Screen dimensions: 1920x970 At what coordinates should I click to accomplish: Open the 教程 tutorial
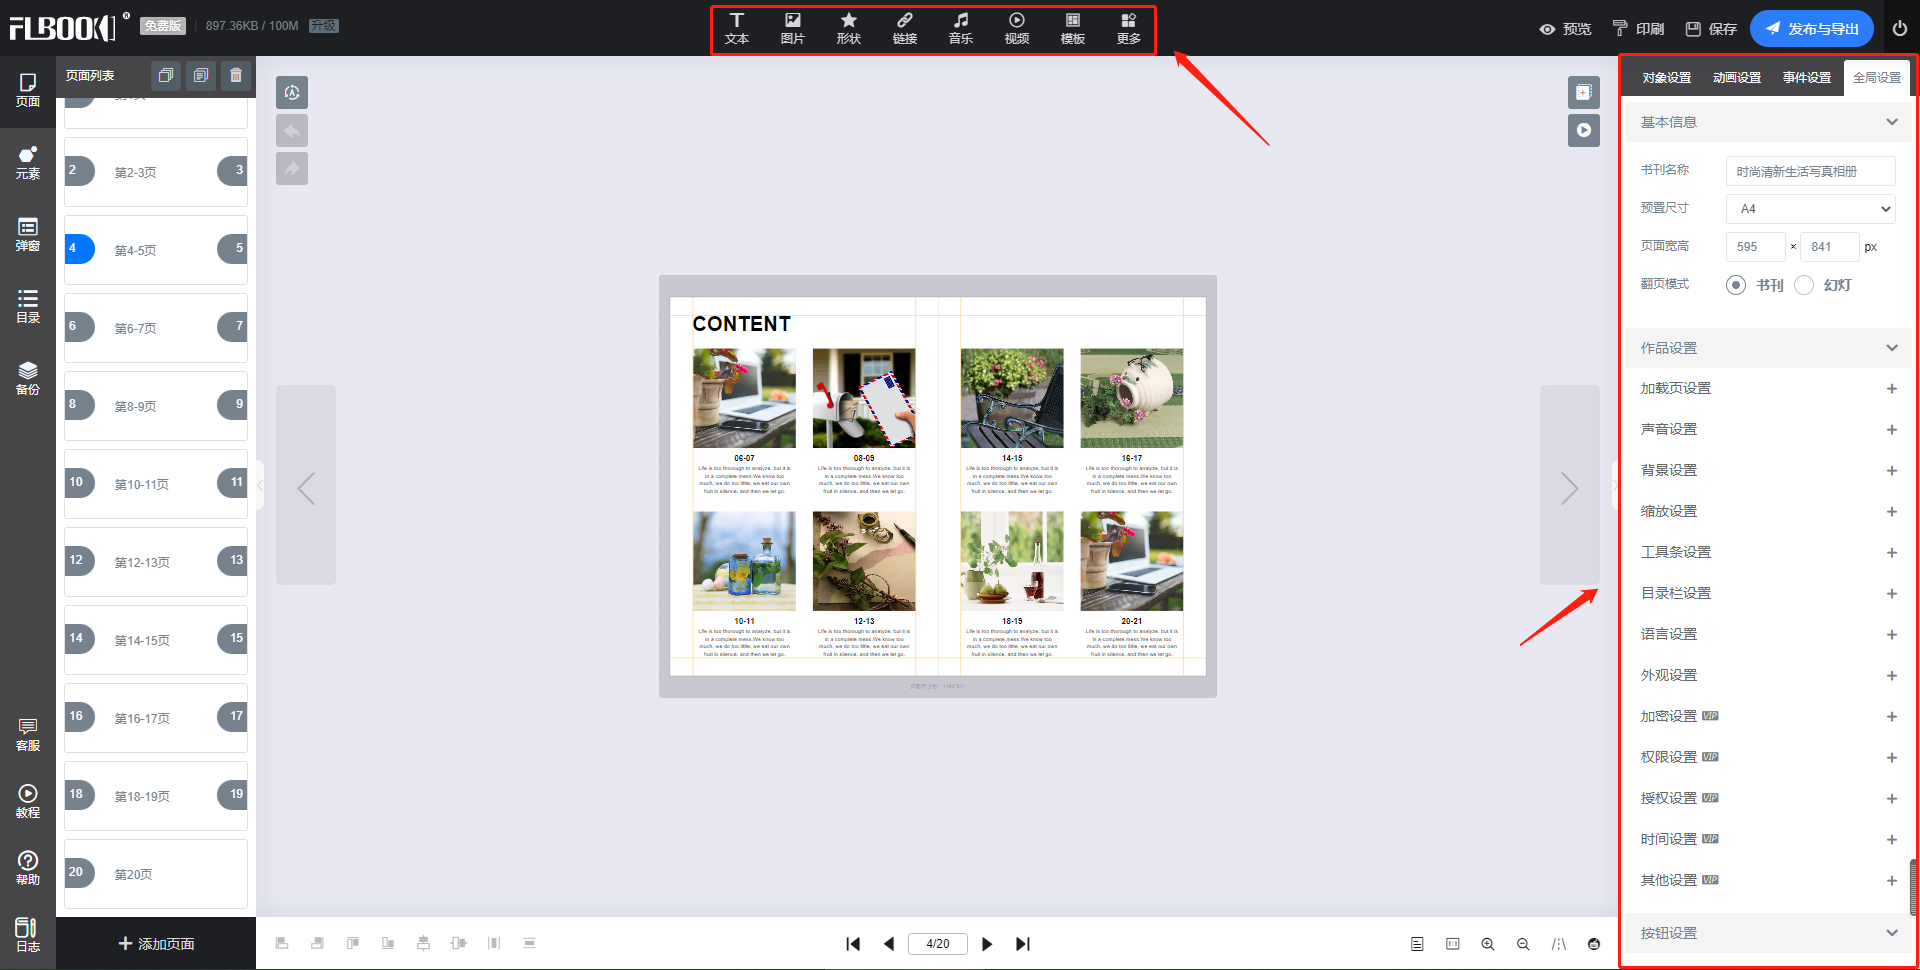click(x=28, y=802)
